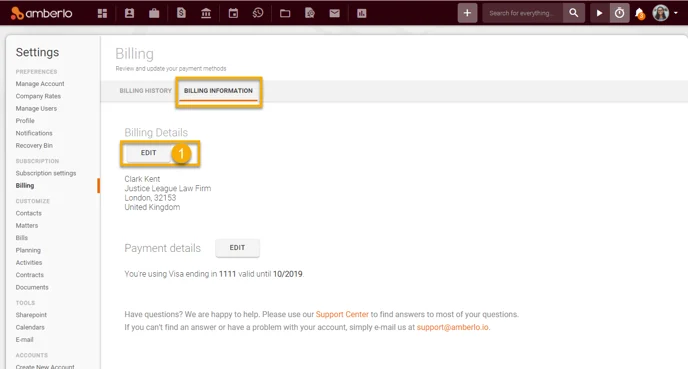Screen dimensions: 688x369
Task: Open Subscription settings
Action: click(46, 173)
